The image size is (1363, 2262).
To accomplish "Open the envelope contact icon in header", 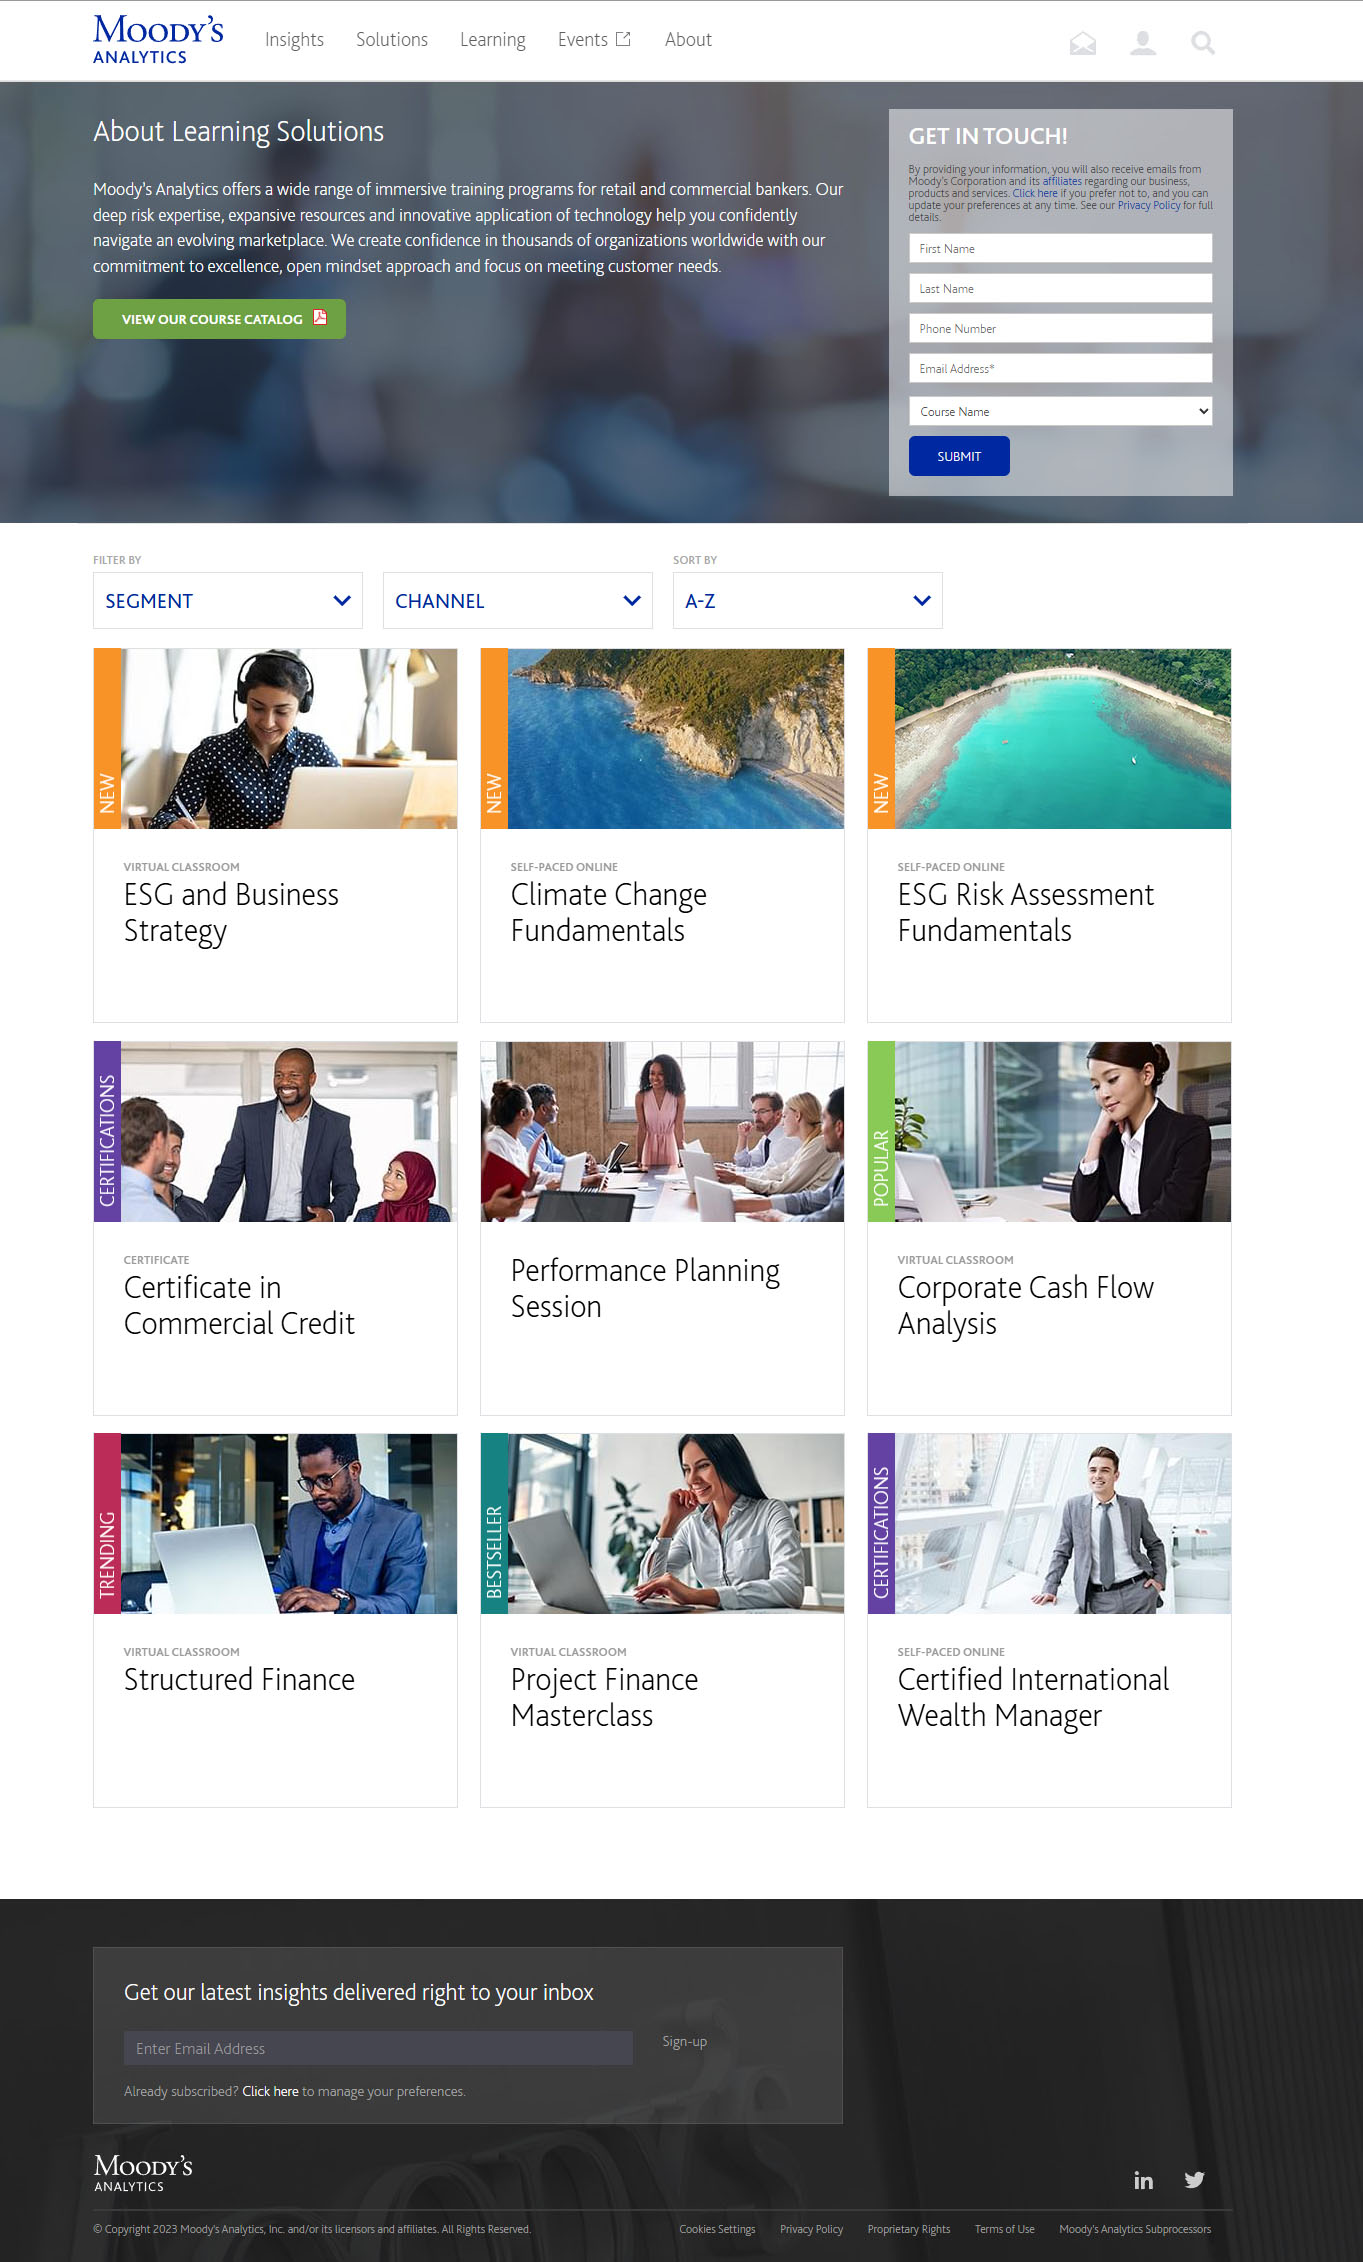I will 1083,43.
